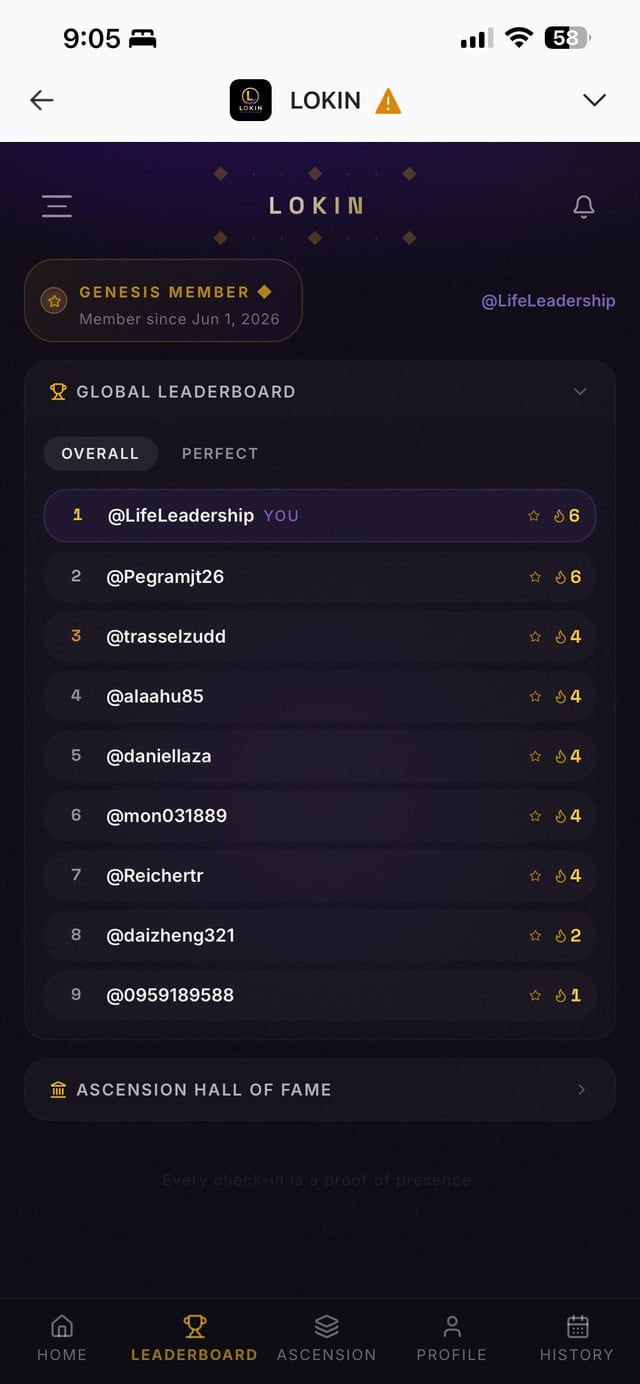The image size is (640, 1384).
Task: Tap the LOKIN app logo icon
Action: (251, 100)
